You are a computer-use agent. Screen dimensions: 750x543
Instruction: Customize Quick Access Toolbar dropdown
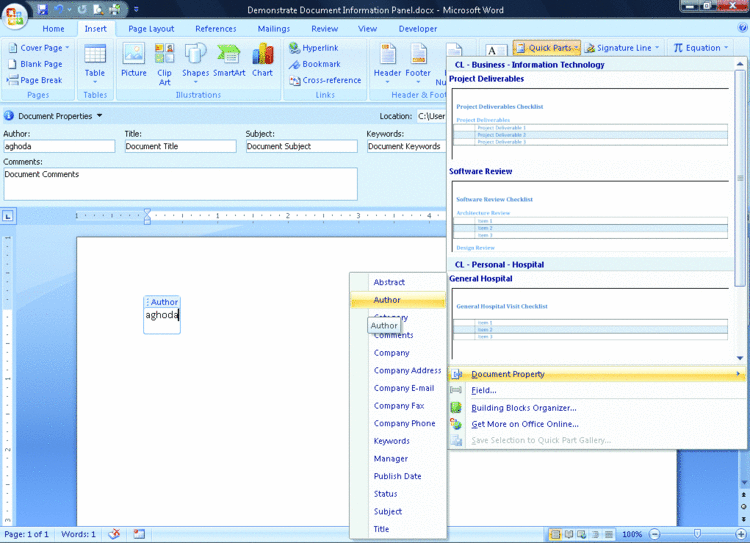tap(136, 9)
